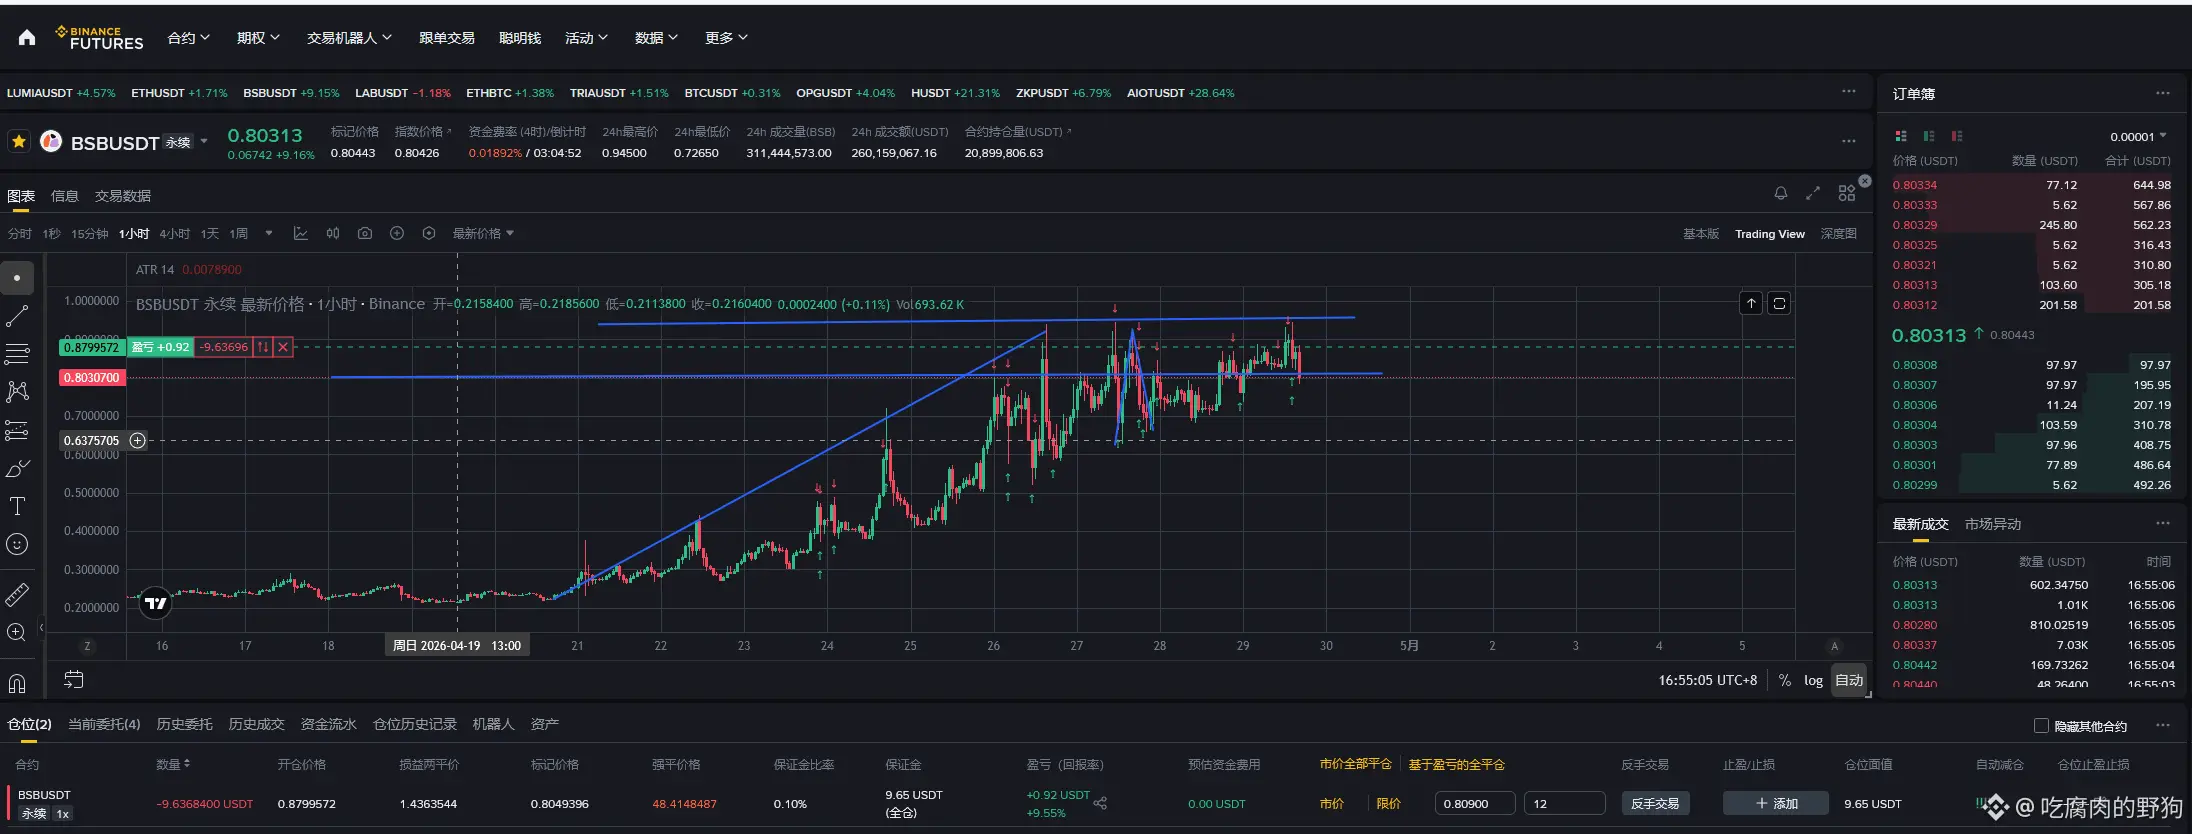Click the close quantity input 12
Viewport: 2192px width, 834px height.
click(x=1564, y=803)
